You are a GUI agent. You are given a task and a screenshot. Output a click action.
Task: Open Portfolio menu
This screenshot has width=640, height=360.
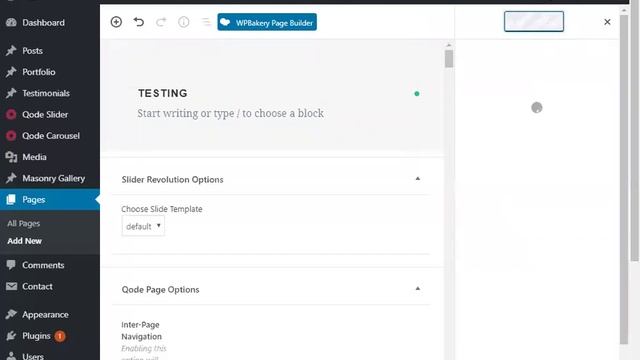coord(39,72)
